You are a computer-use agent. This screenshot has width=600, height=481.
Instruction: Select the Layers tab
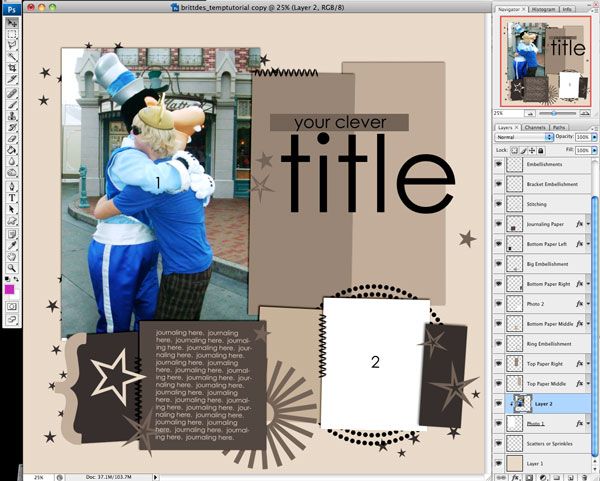coord(507,127)
